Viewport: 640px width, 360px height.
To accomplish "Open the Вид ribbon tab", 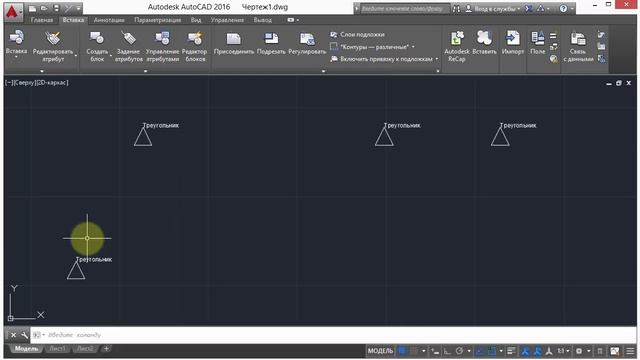I will tap(196, 20).
